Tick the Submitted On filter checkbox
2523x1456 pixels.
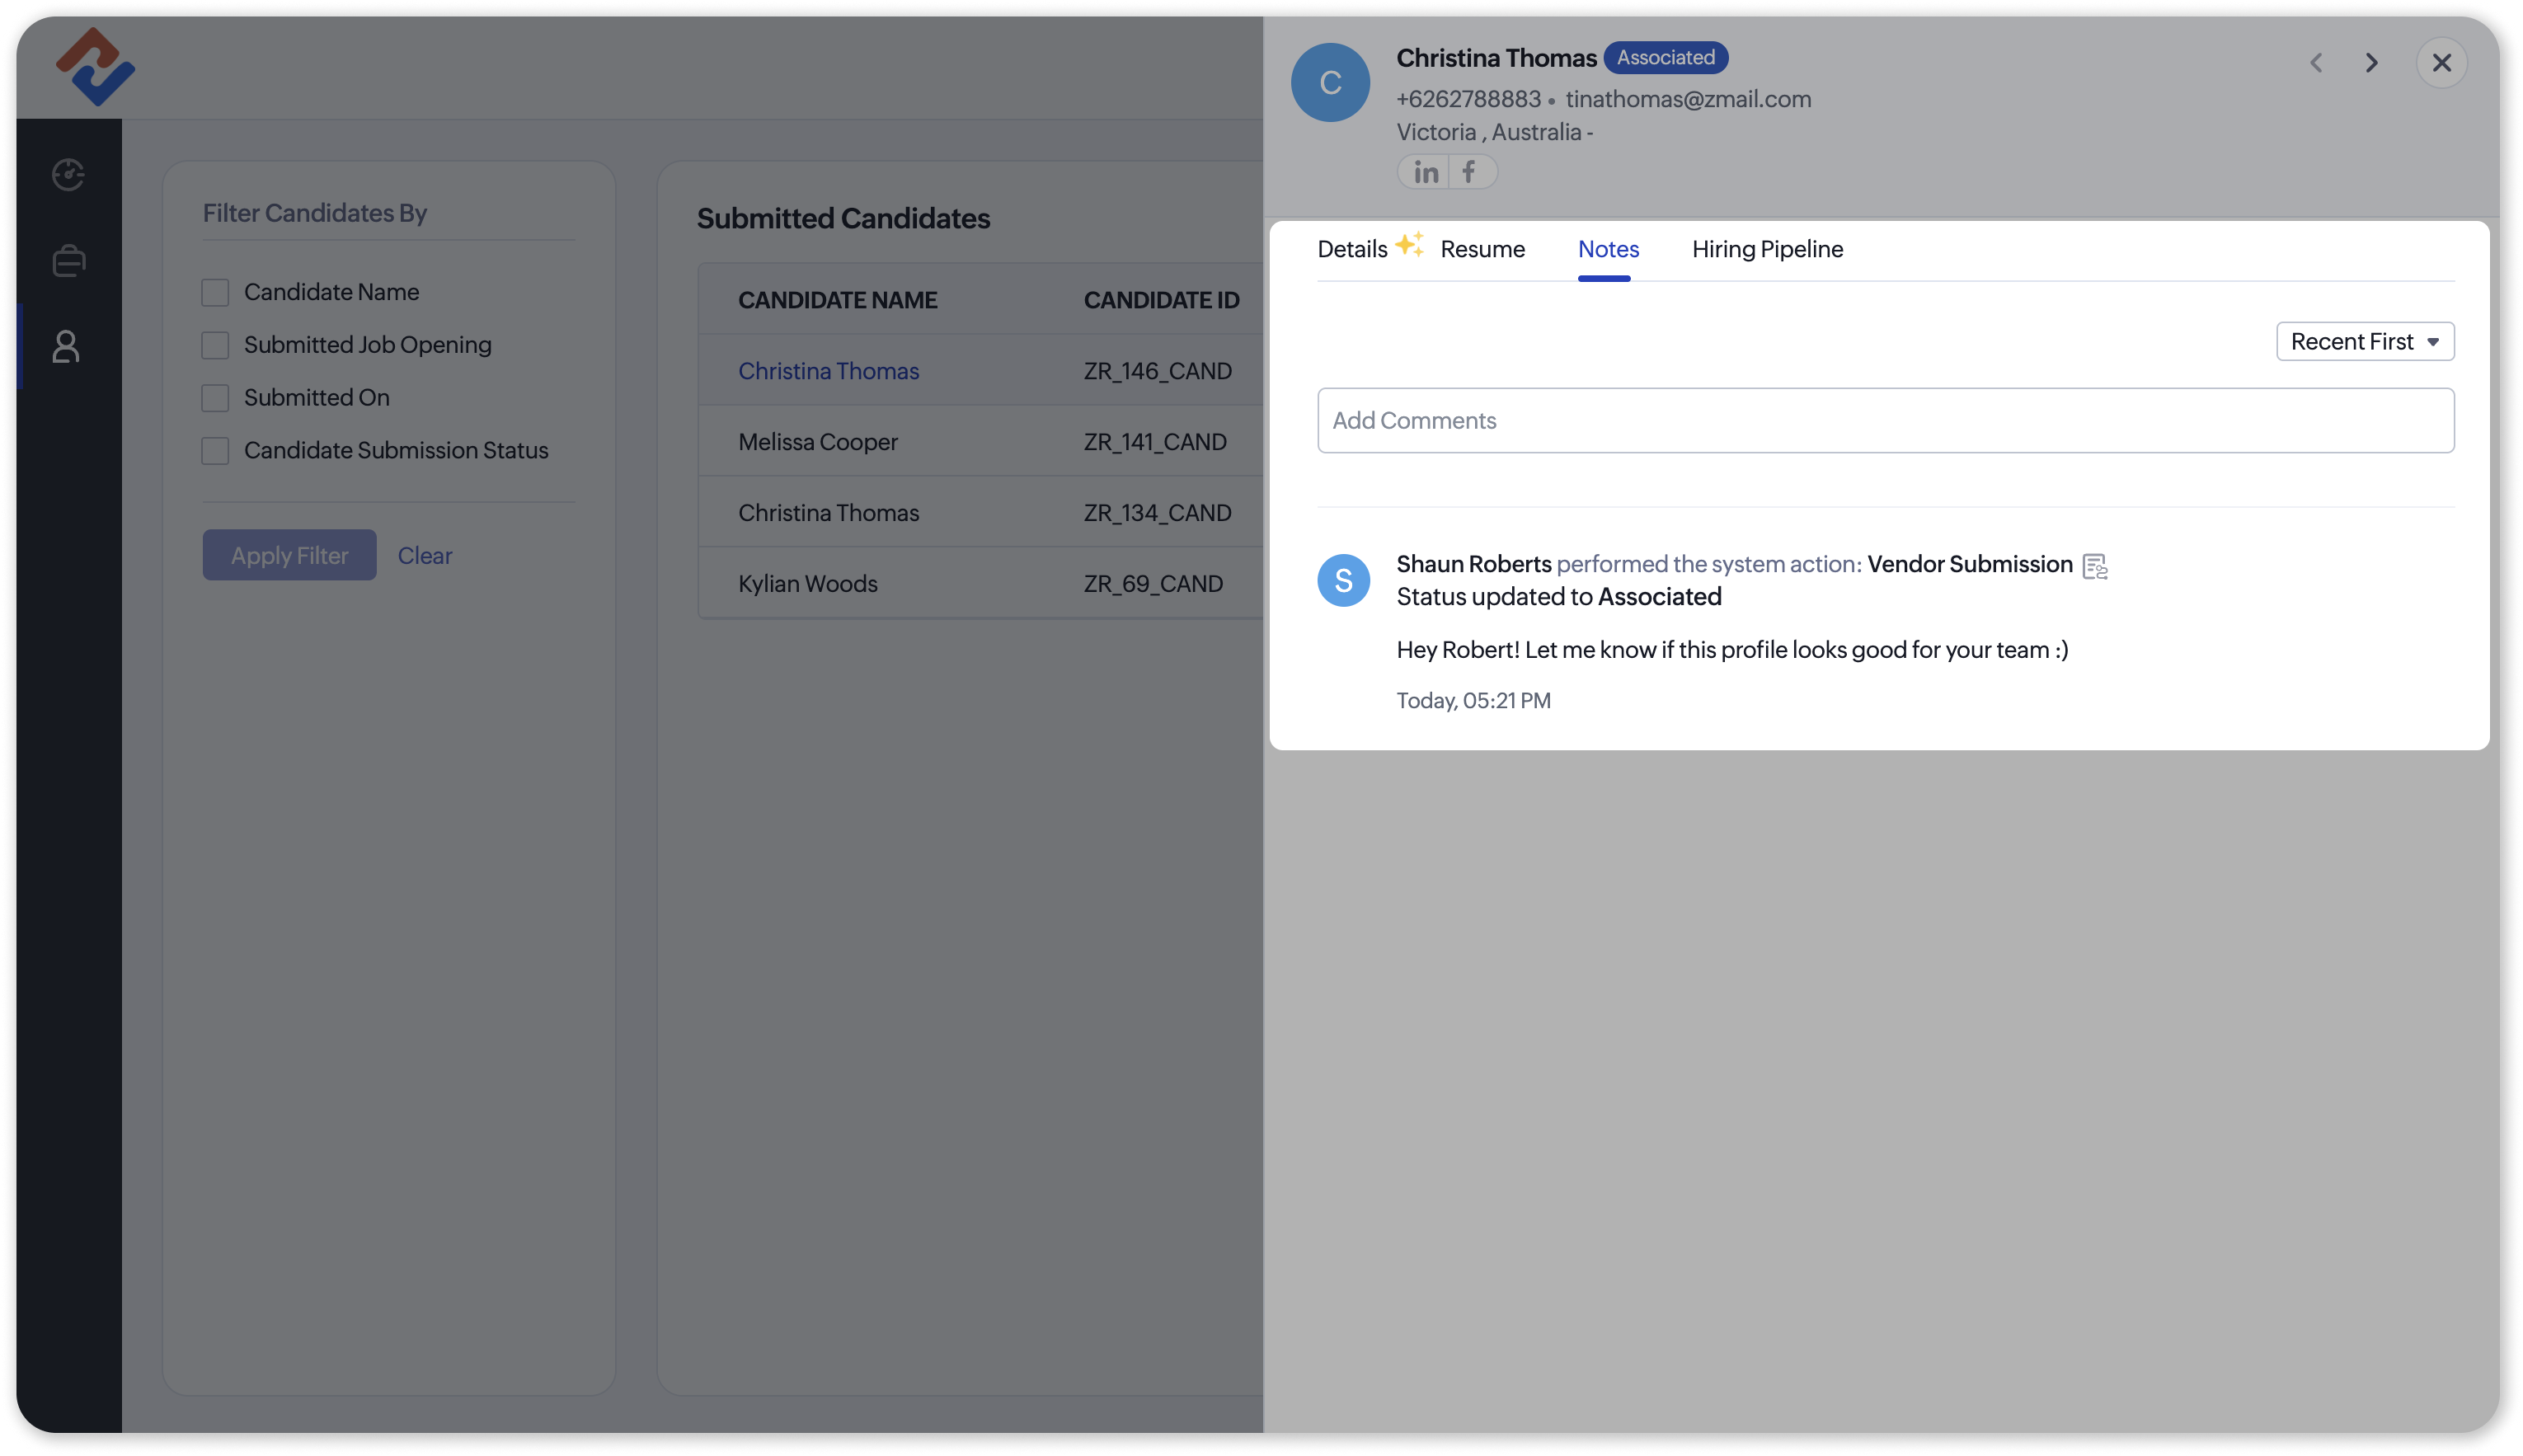215,398
